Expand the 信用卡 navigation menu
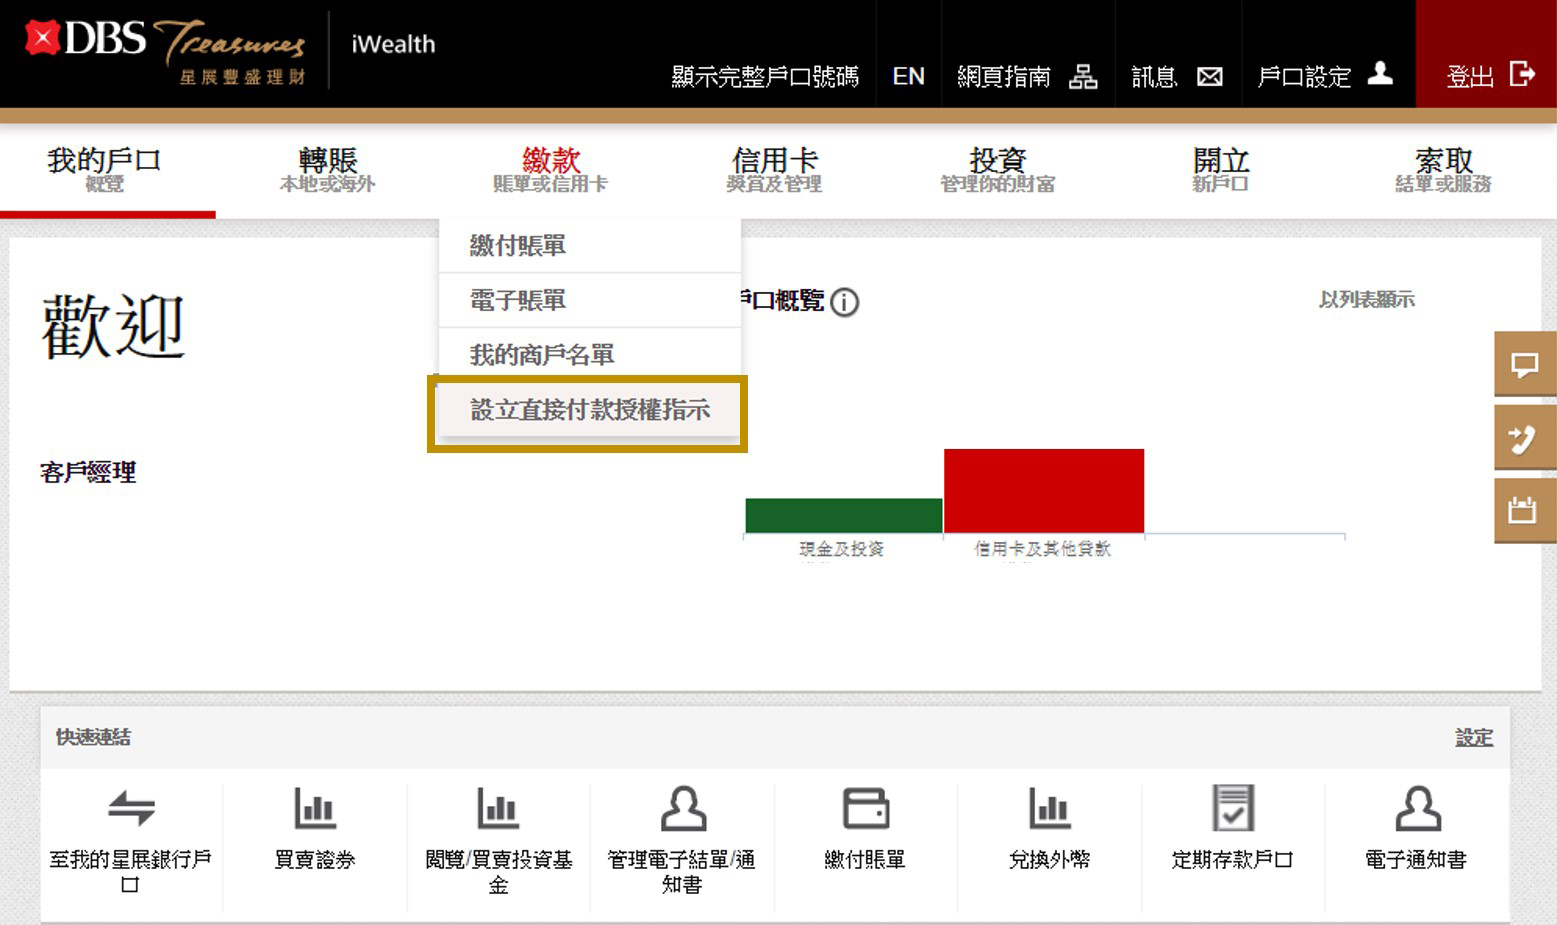1557x925 pixels. [x=774, y=169]
